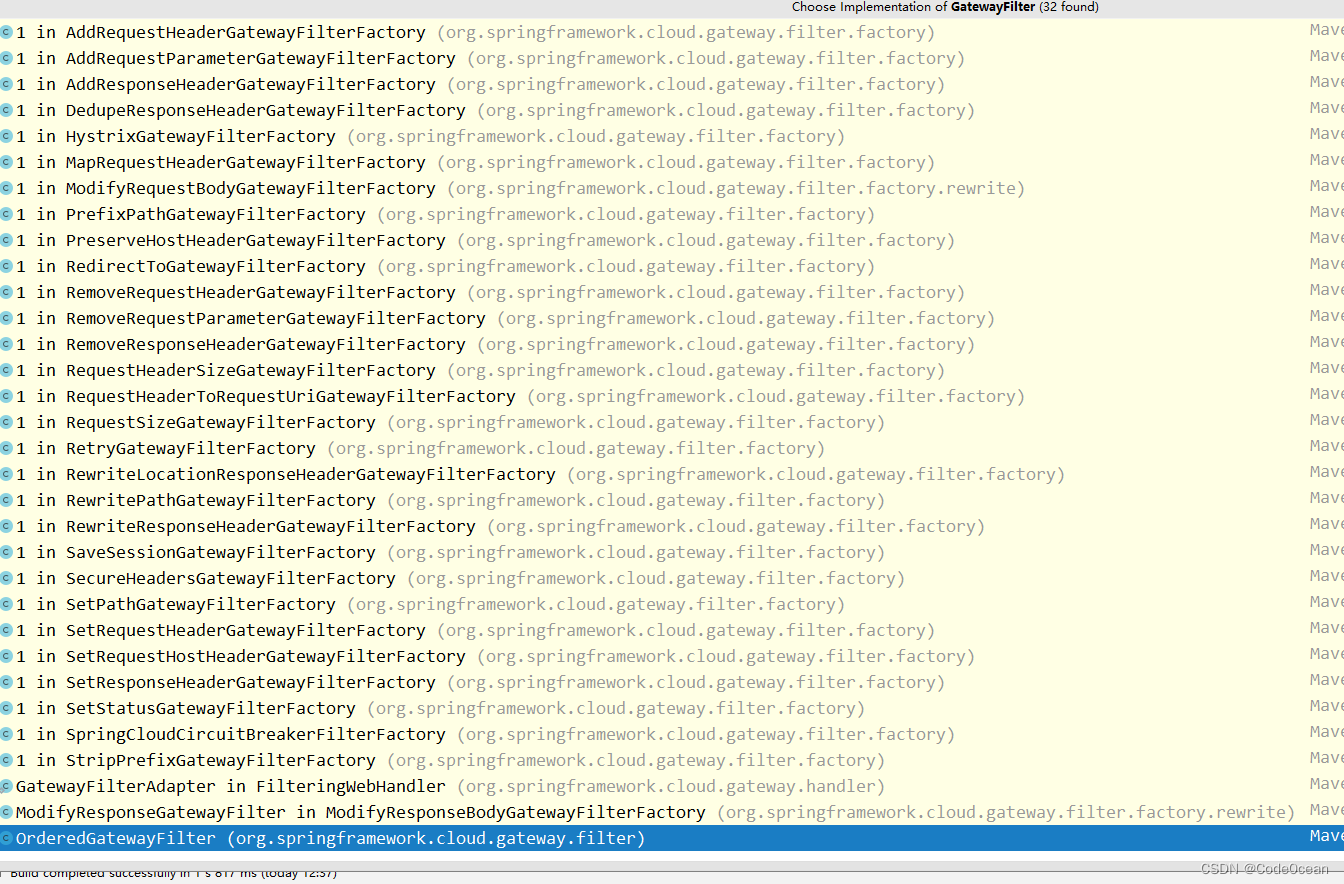Open RedirectToGatewayFilterFactory implementation

pos(672,266)
